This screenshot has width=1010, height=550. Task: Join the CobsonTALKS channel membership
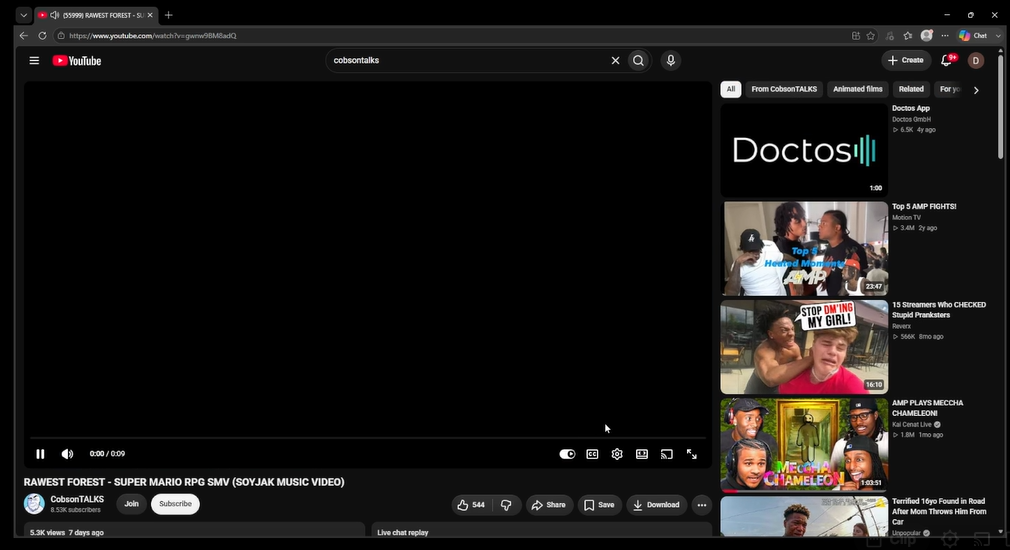(131, 504)
